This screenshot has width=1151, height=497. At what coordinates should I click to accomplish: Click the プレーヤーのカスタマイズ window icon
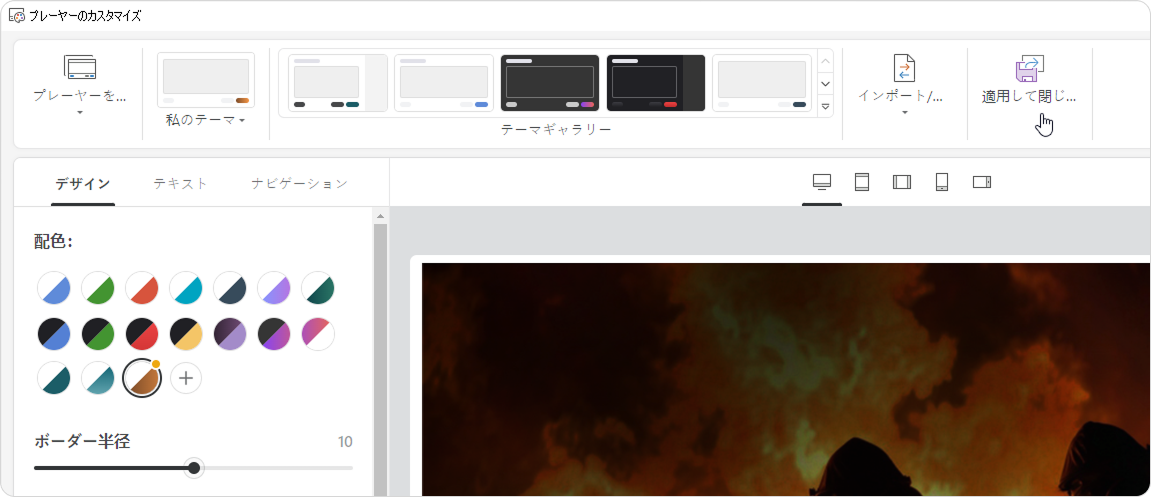pos(17,15)
